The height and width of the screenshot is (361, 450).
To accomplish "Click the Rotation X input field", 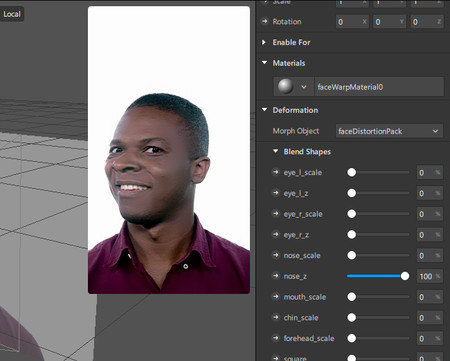I will pyautogui.click(x=352, y=22).
